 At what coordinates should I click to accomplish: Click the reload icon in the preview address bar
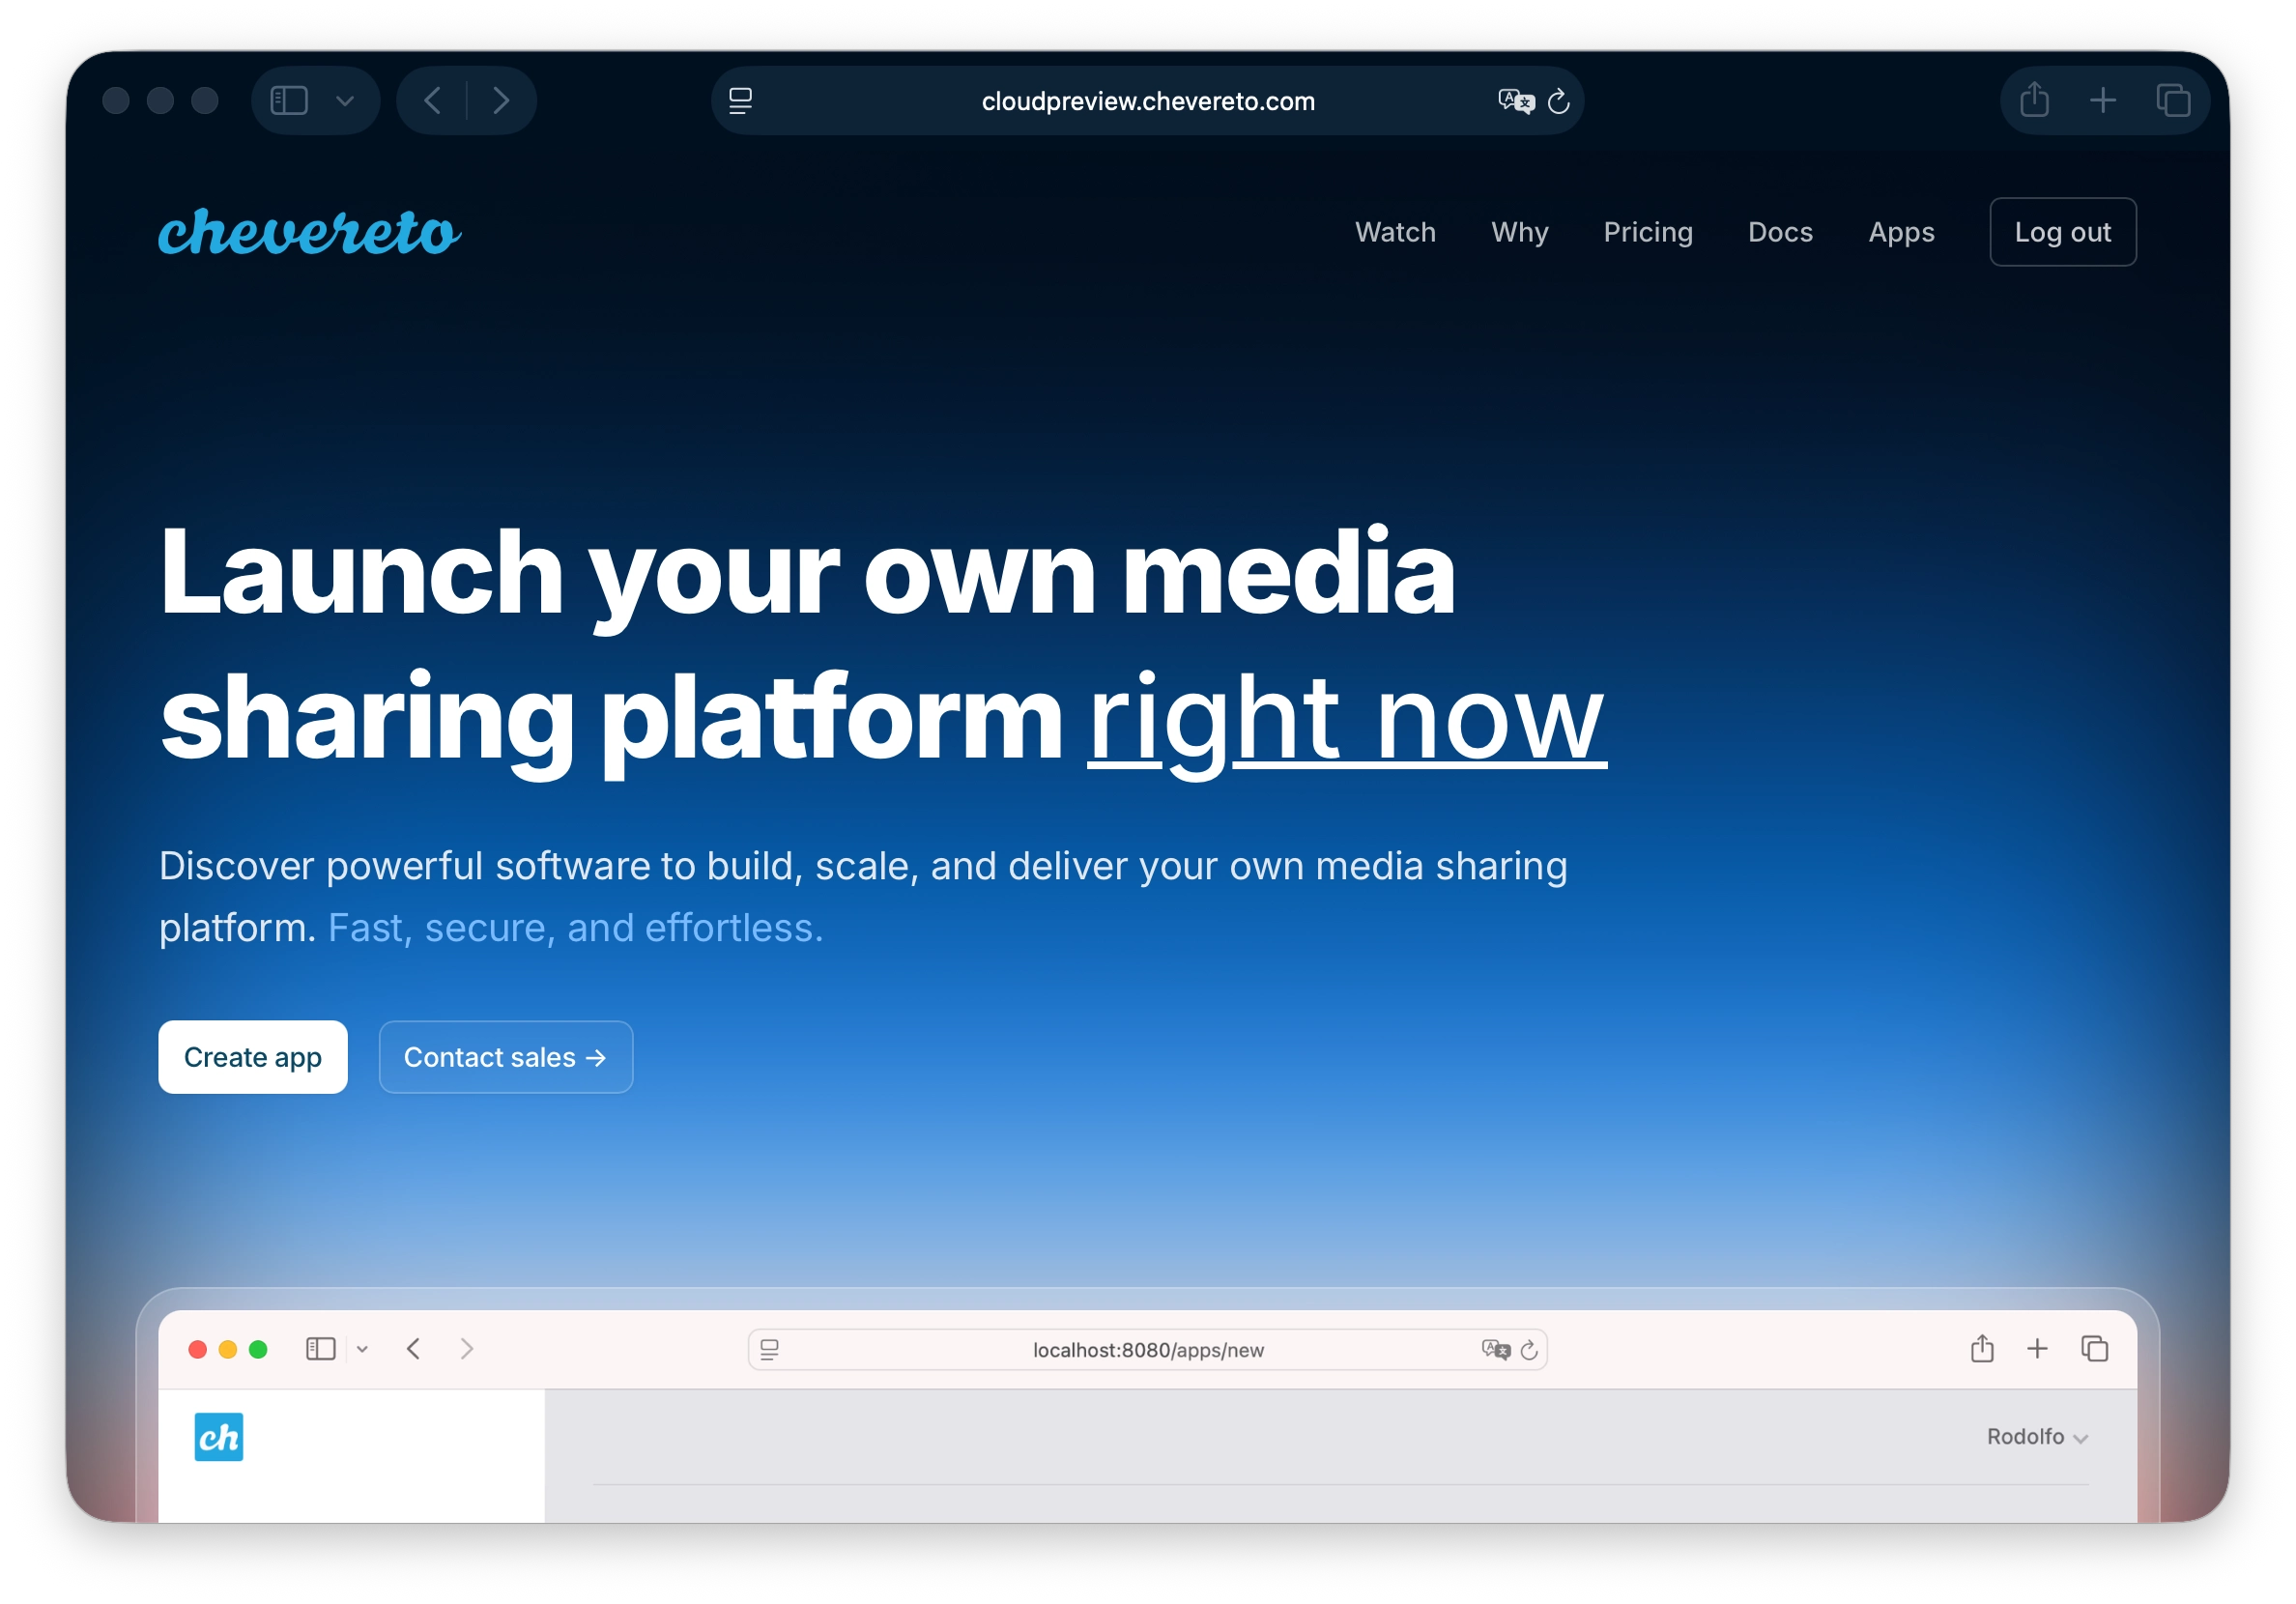(x=1529, y=1350)
